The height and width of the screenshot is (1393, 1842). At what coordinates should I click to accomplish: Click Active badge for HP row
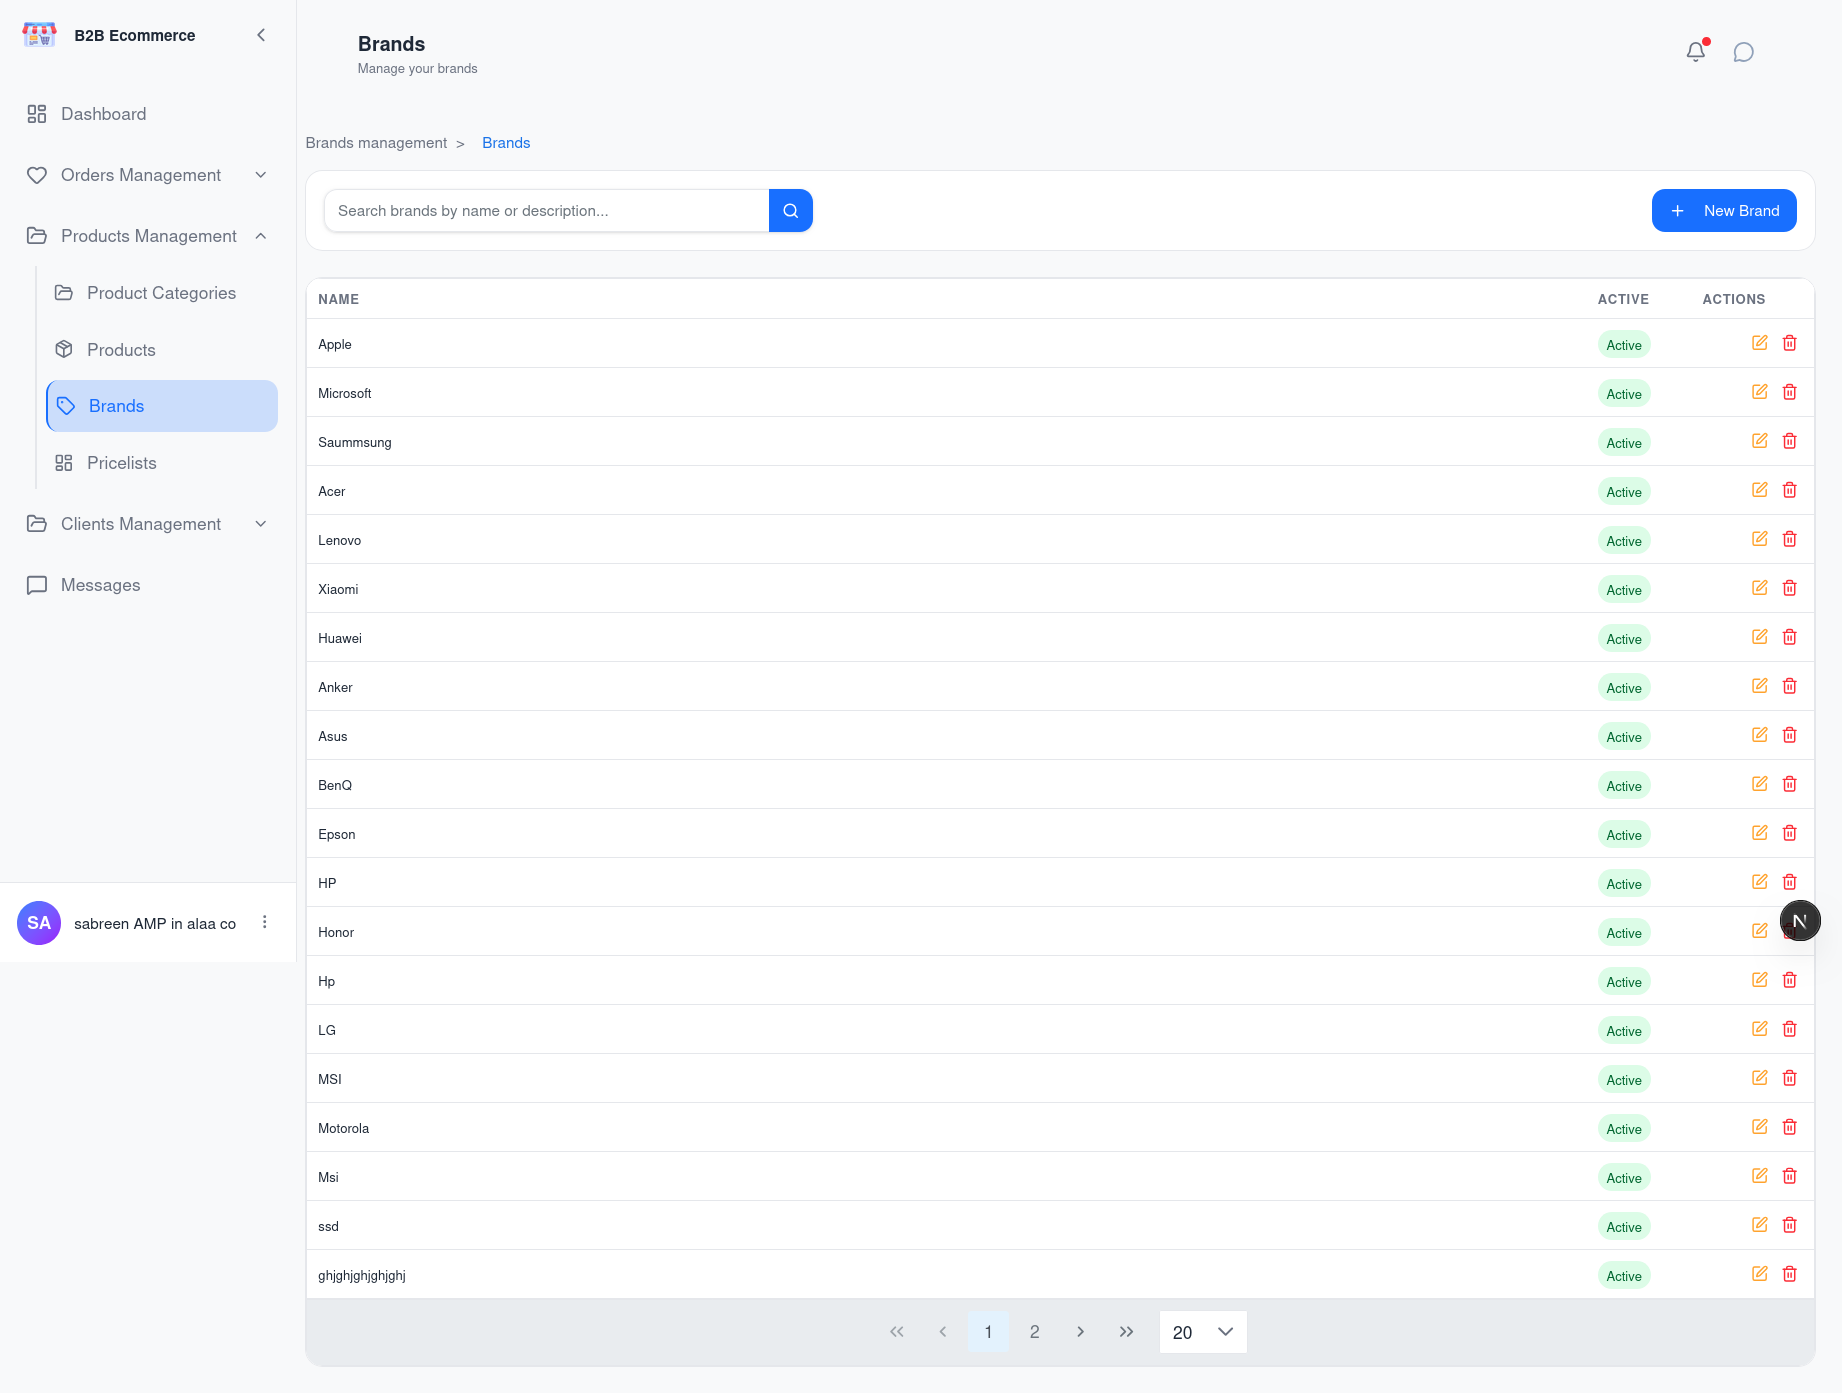click(1624, 884)
